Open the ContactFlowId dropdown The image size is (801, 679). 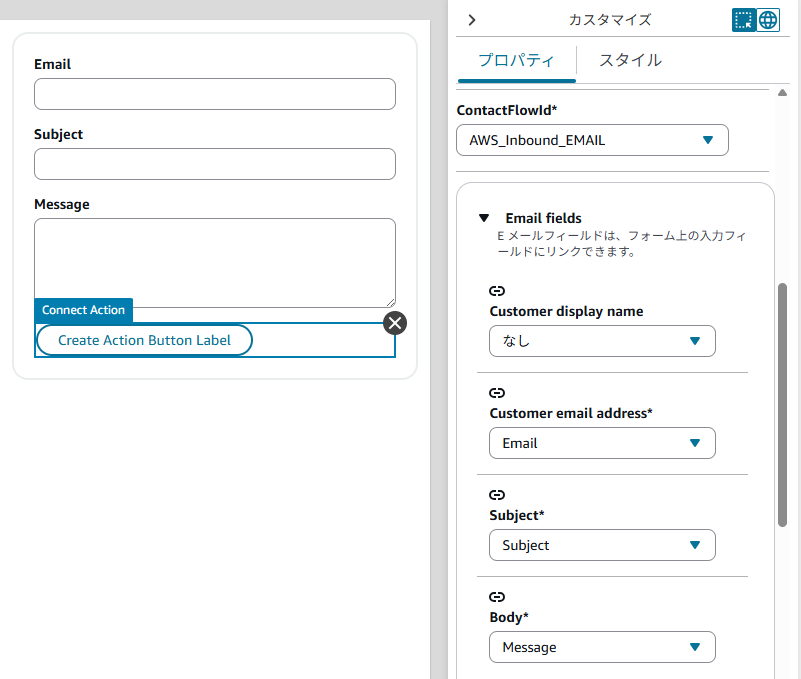coord(592,140)
